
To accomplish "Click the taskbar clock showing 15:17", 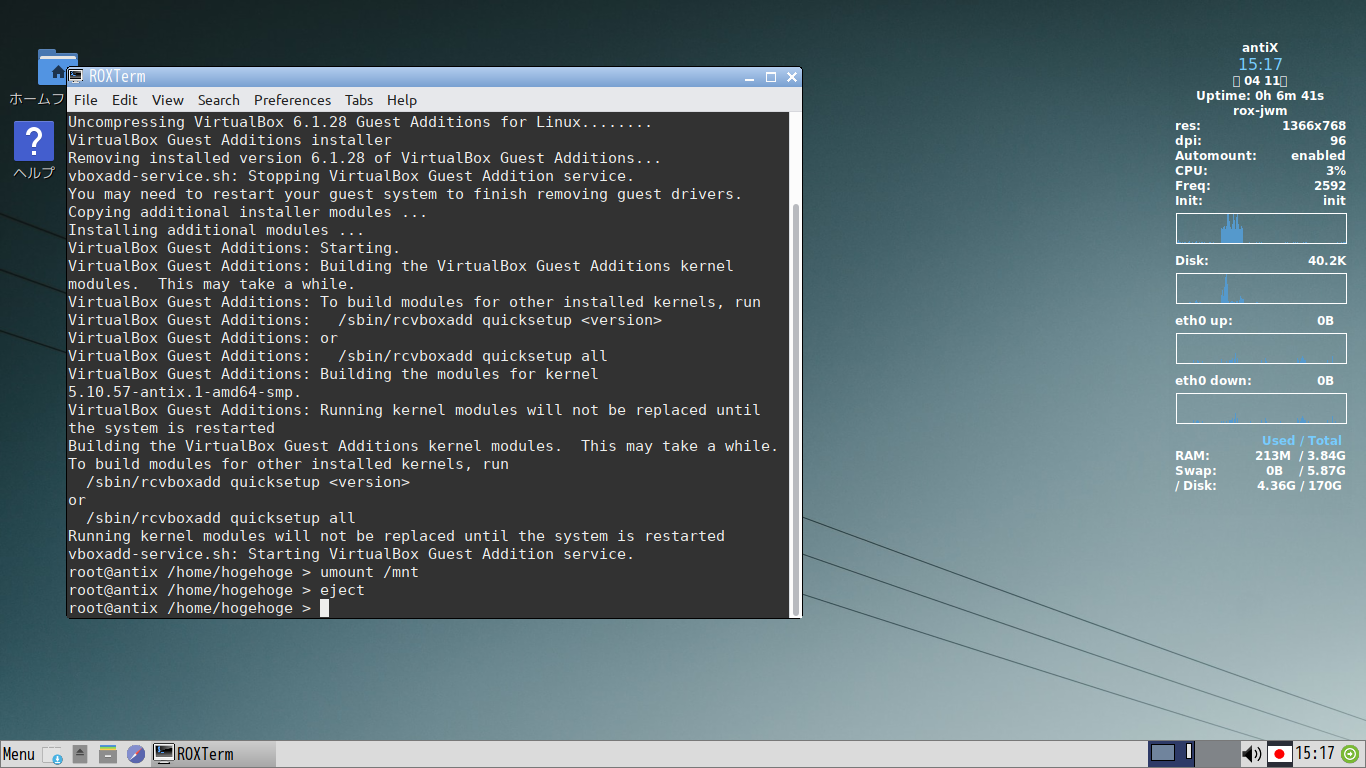I will [x=1315, y=754].
